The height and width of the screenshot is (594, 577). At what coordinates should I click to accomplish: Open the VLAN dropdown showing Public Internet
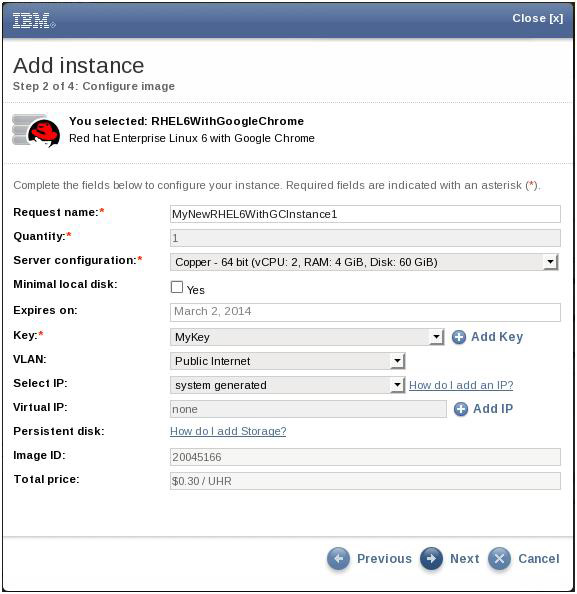[x=288, y=361]
